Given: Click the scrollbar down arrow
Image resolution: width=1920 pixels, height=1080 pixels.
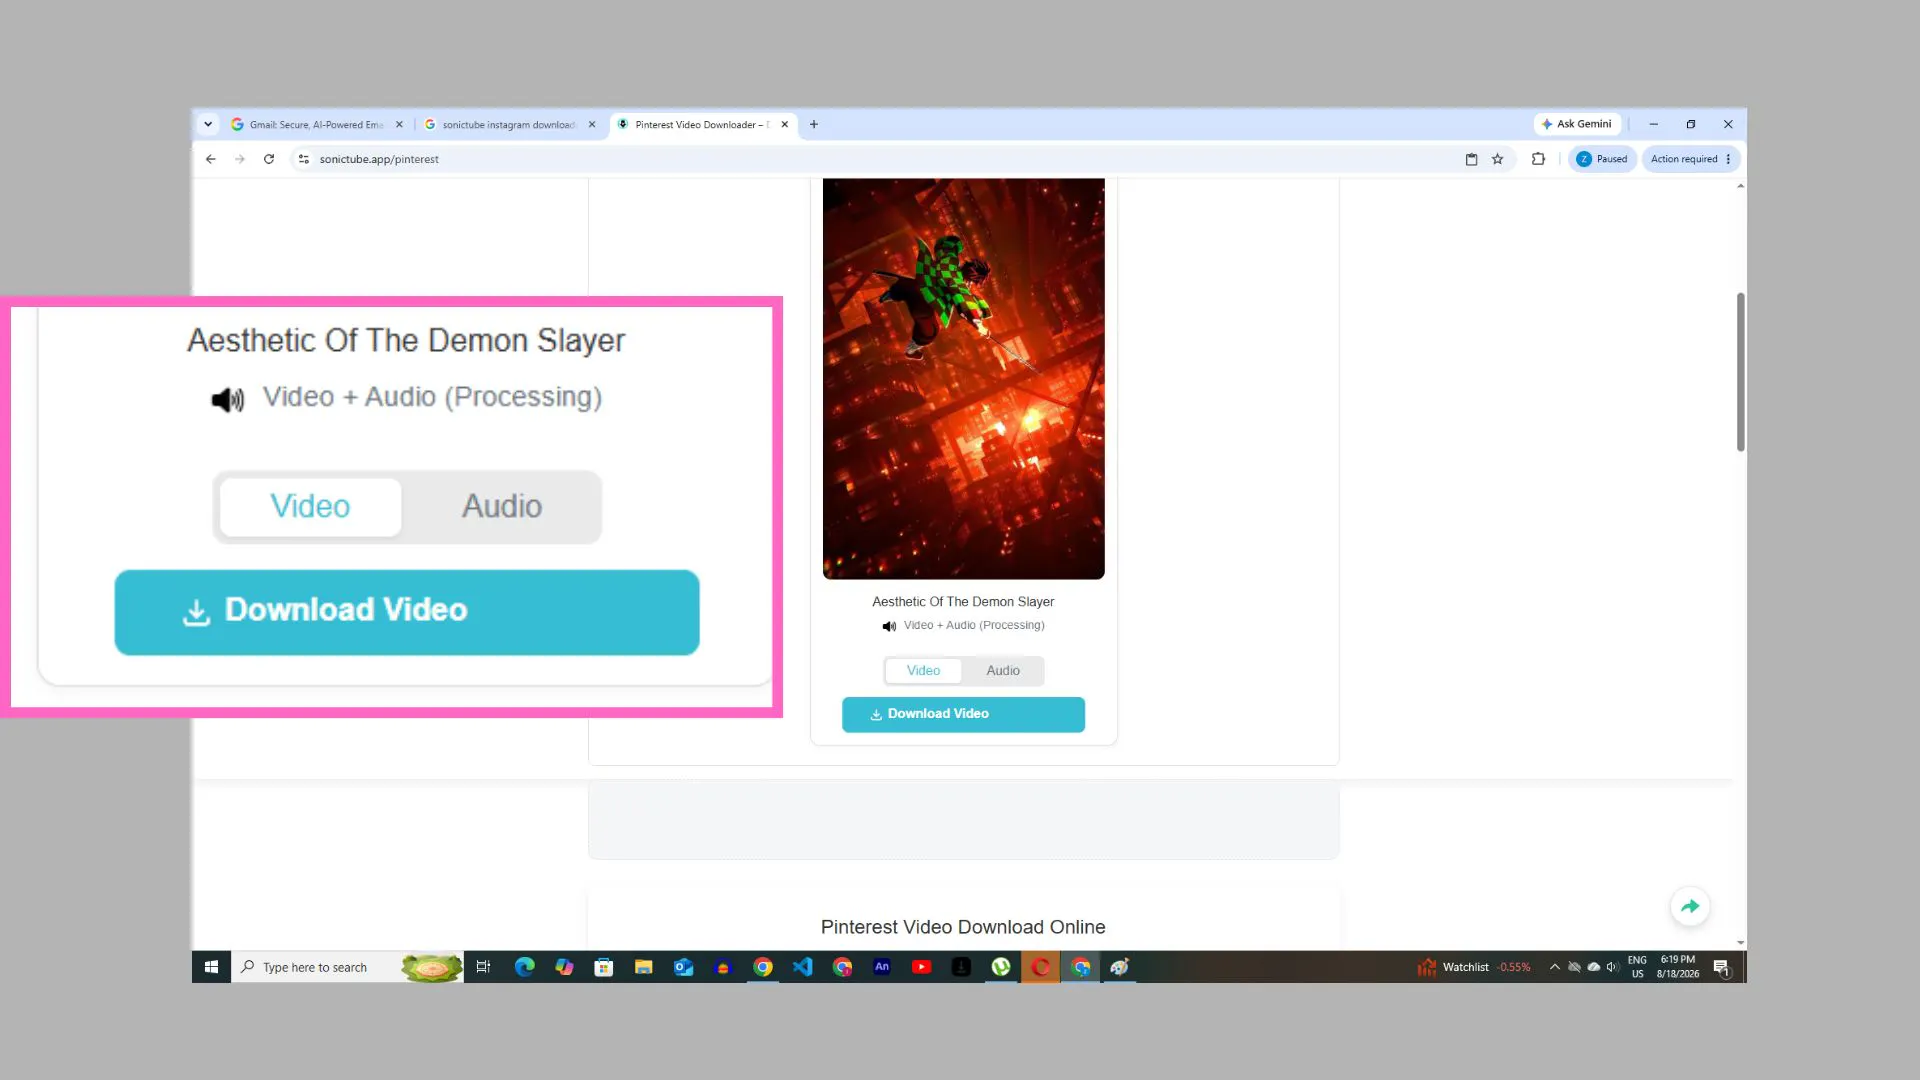Looking at the screenshot, I should [1740, 943].
